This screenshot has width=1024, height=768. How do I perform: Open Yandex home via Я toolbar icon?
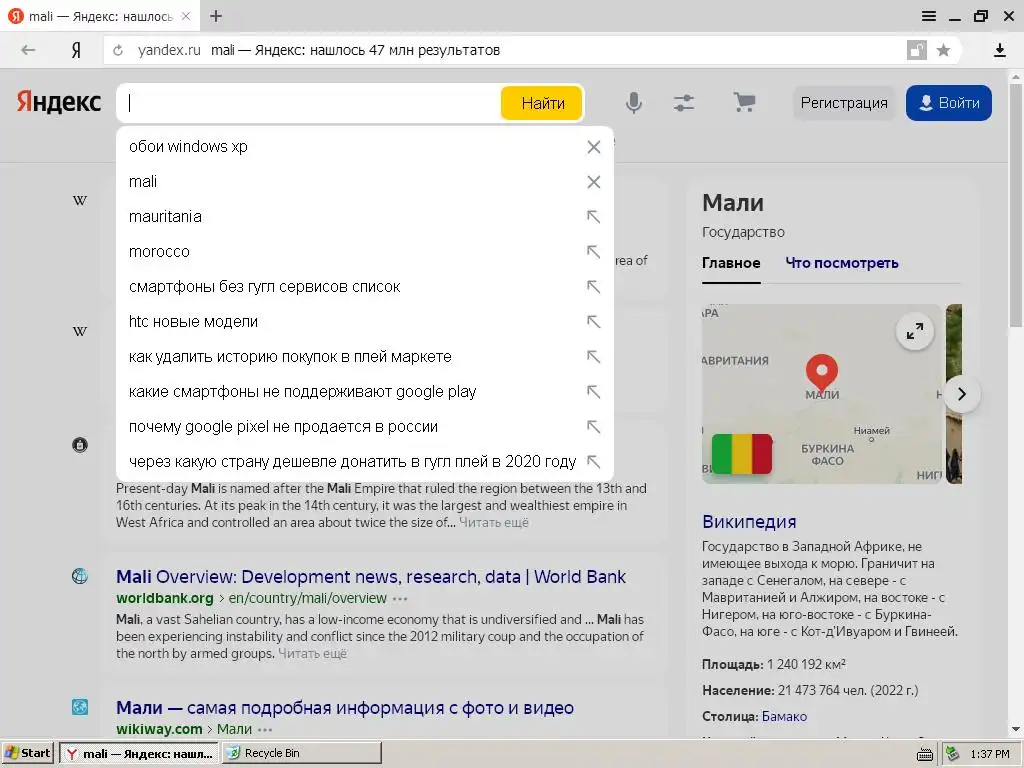pos(76,50)
